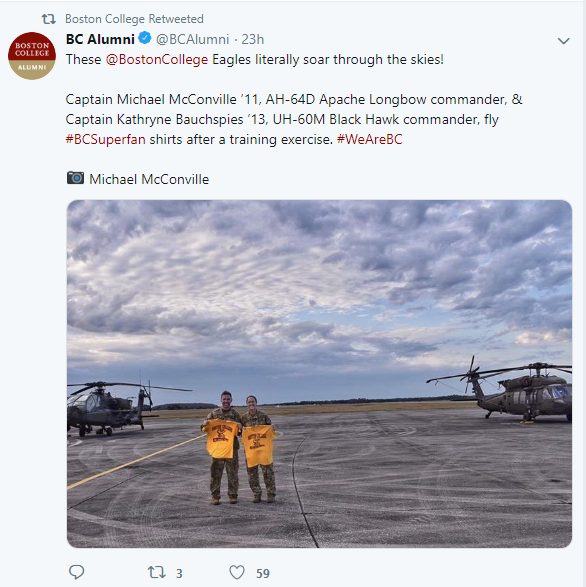The image size is (586, 587).
Task: Click the like count 59
Action: [262, 573]
